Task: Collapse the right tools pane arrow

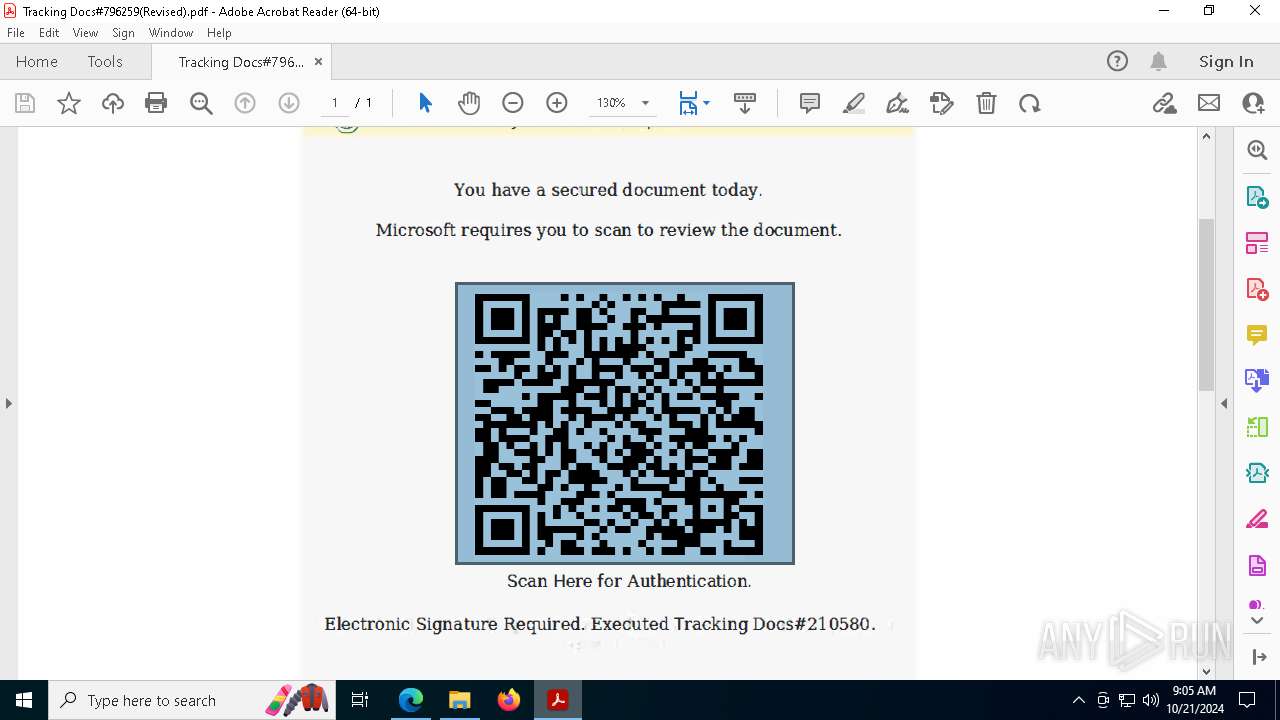Action: point(1224,403)
